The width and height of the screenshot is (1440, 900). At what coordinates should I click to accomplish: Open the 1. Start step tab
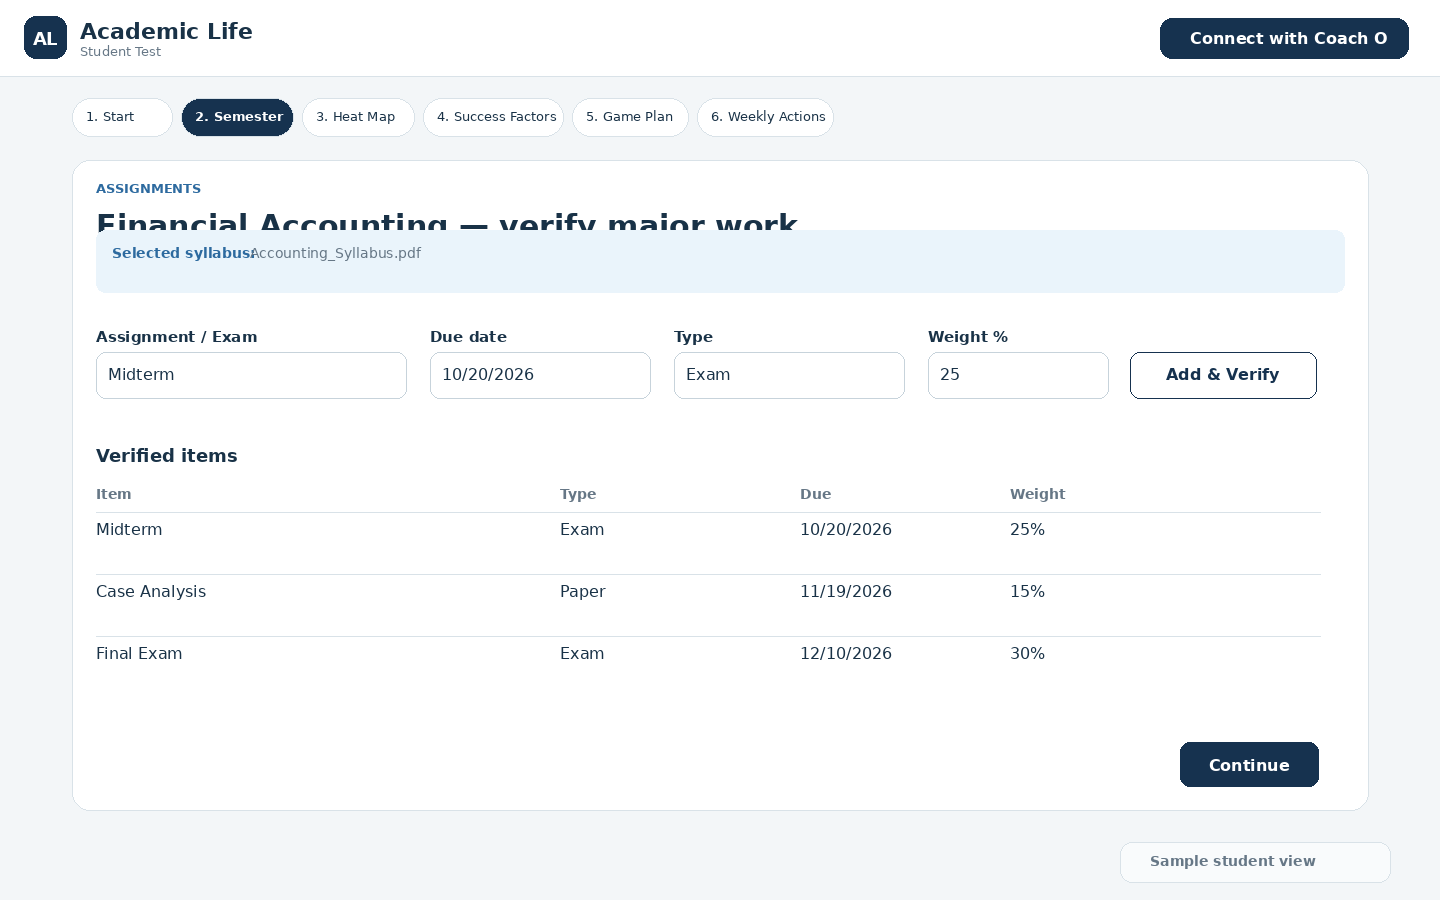tap(122, 117)
